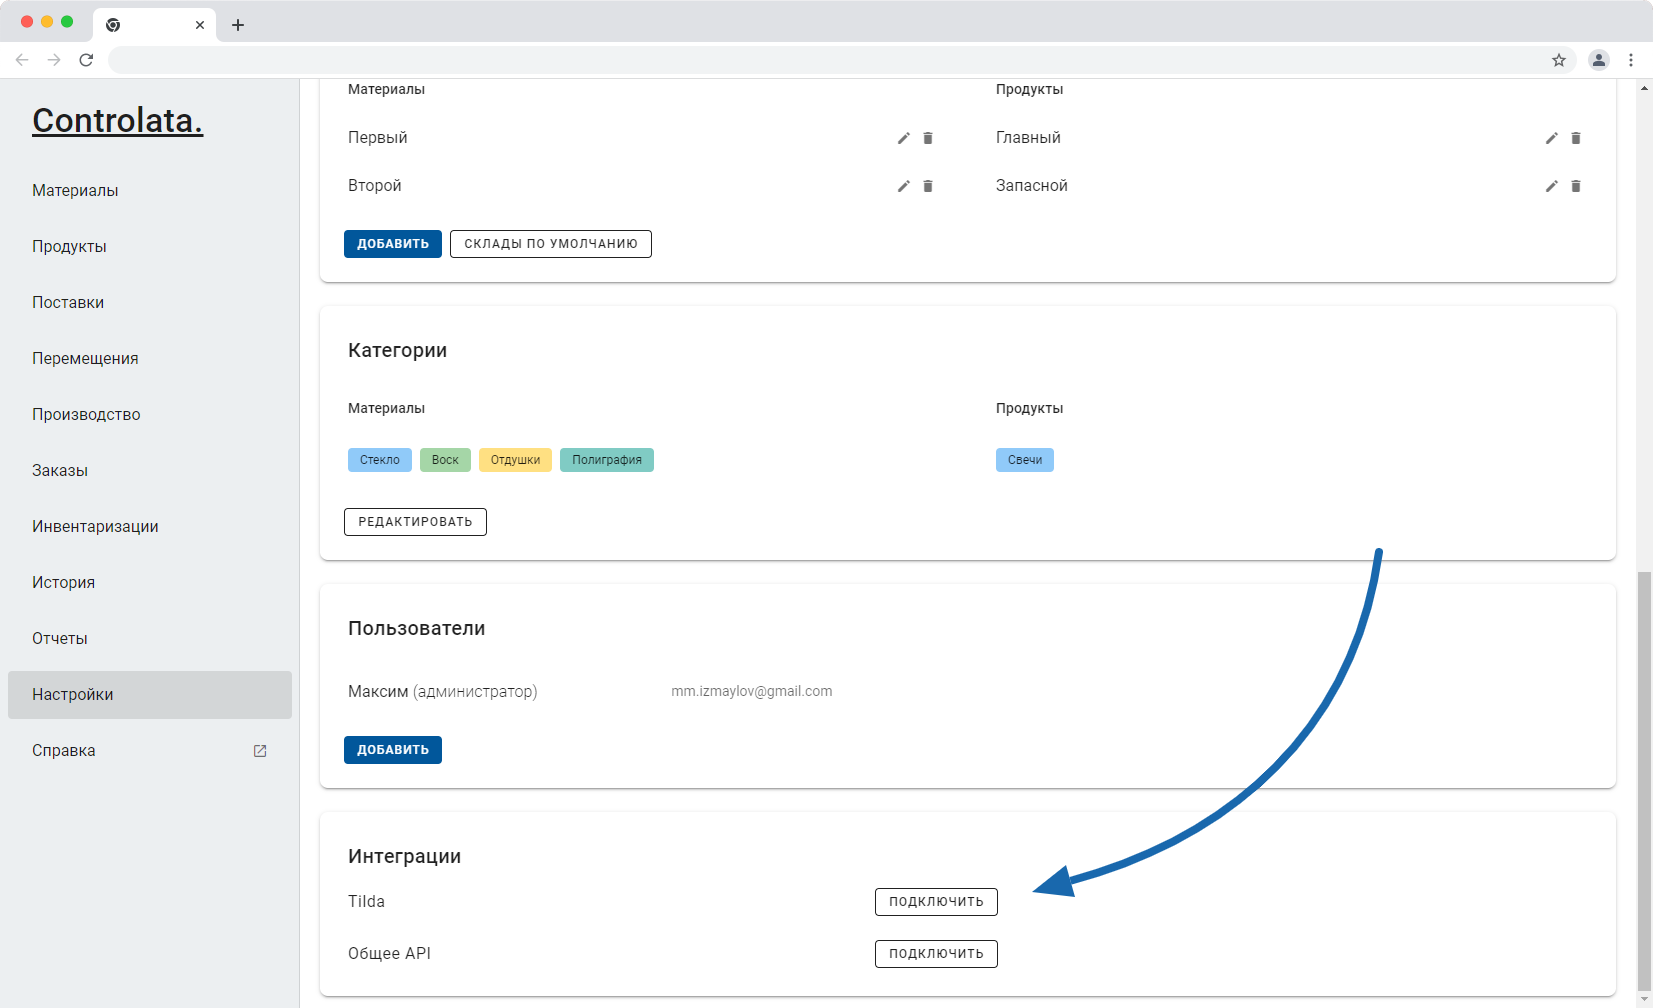Click ДОБАВИТЬ under the warehouses list
The height and width of the screenshot is (1008, 1653).
(x=393, y=244)
